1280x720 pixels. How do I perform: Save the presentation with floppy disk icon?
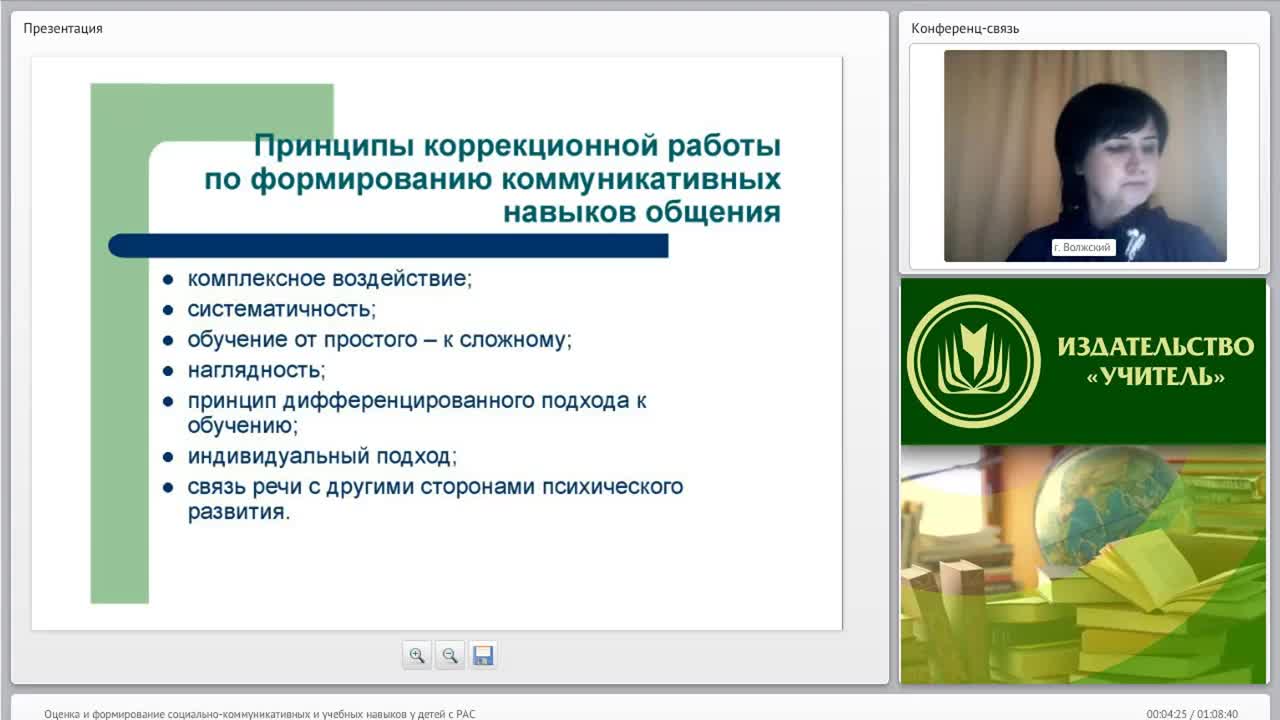483,655
